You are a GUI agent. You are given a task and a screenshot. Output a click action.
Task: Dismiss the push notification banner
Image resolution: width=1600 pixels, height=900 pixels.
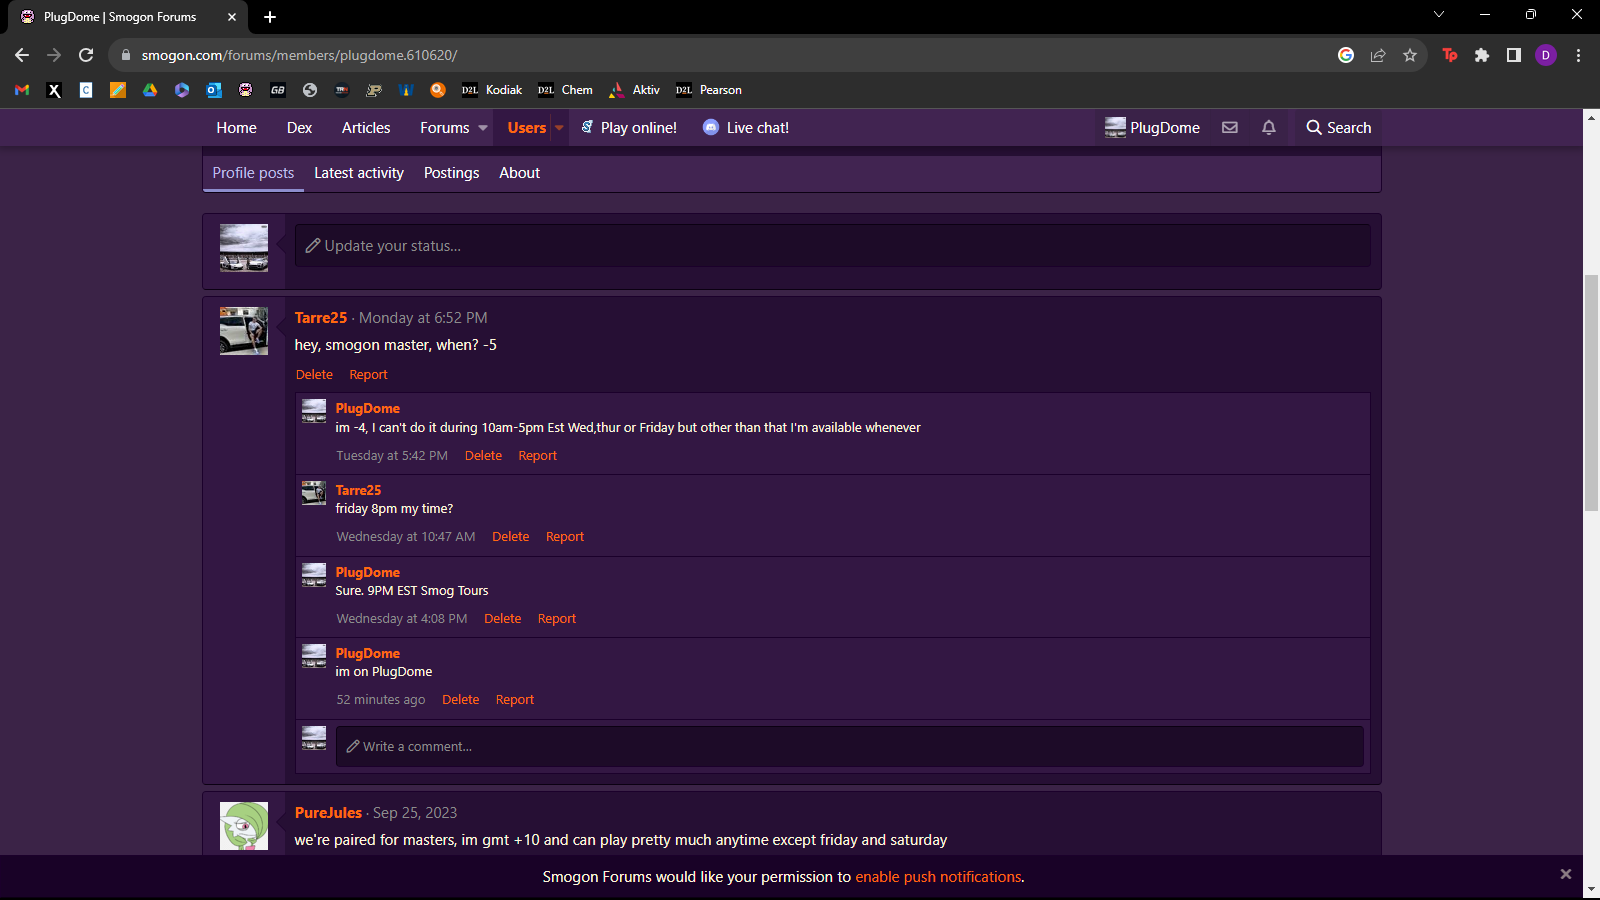click(x=1565, y=874)
